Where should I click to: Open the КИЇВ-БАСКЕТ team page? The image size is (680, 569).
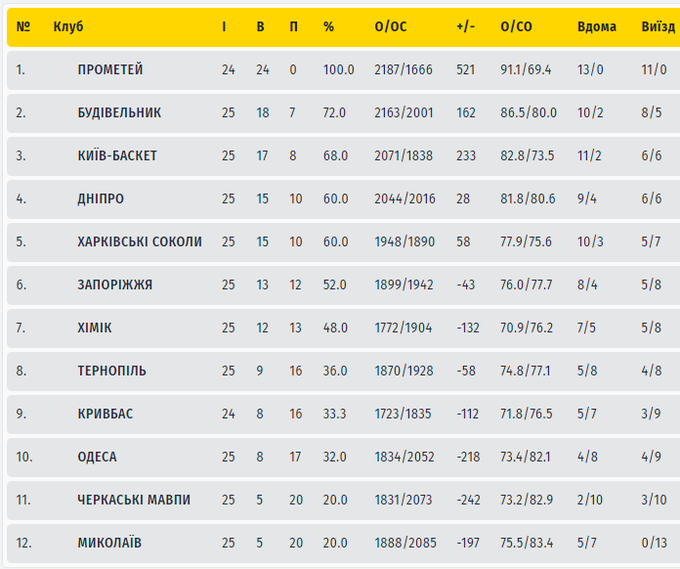pos(117,156)
